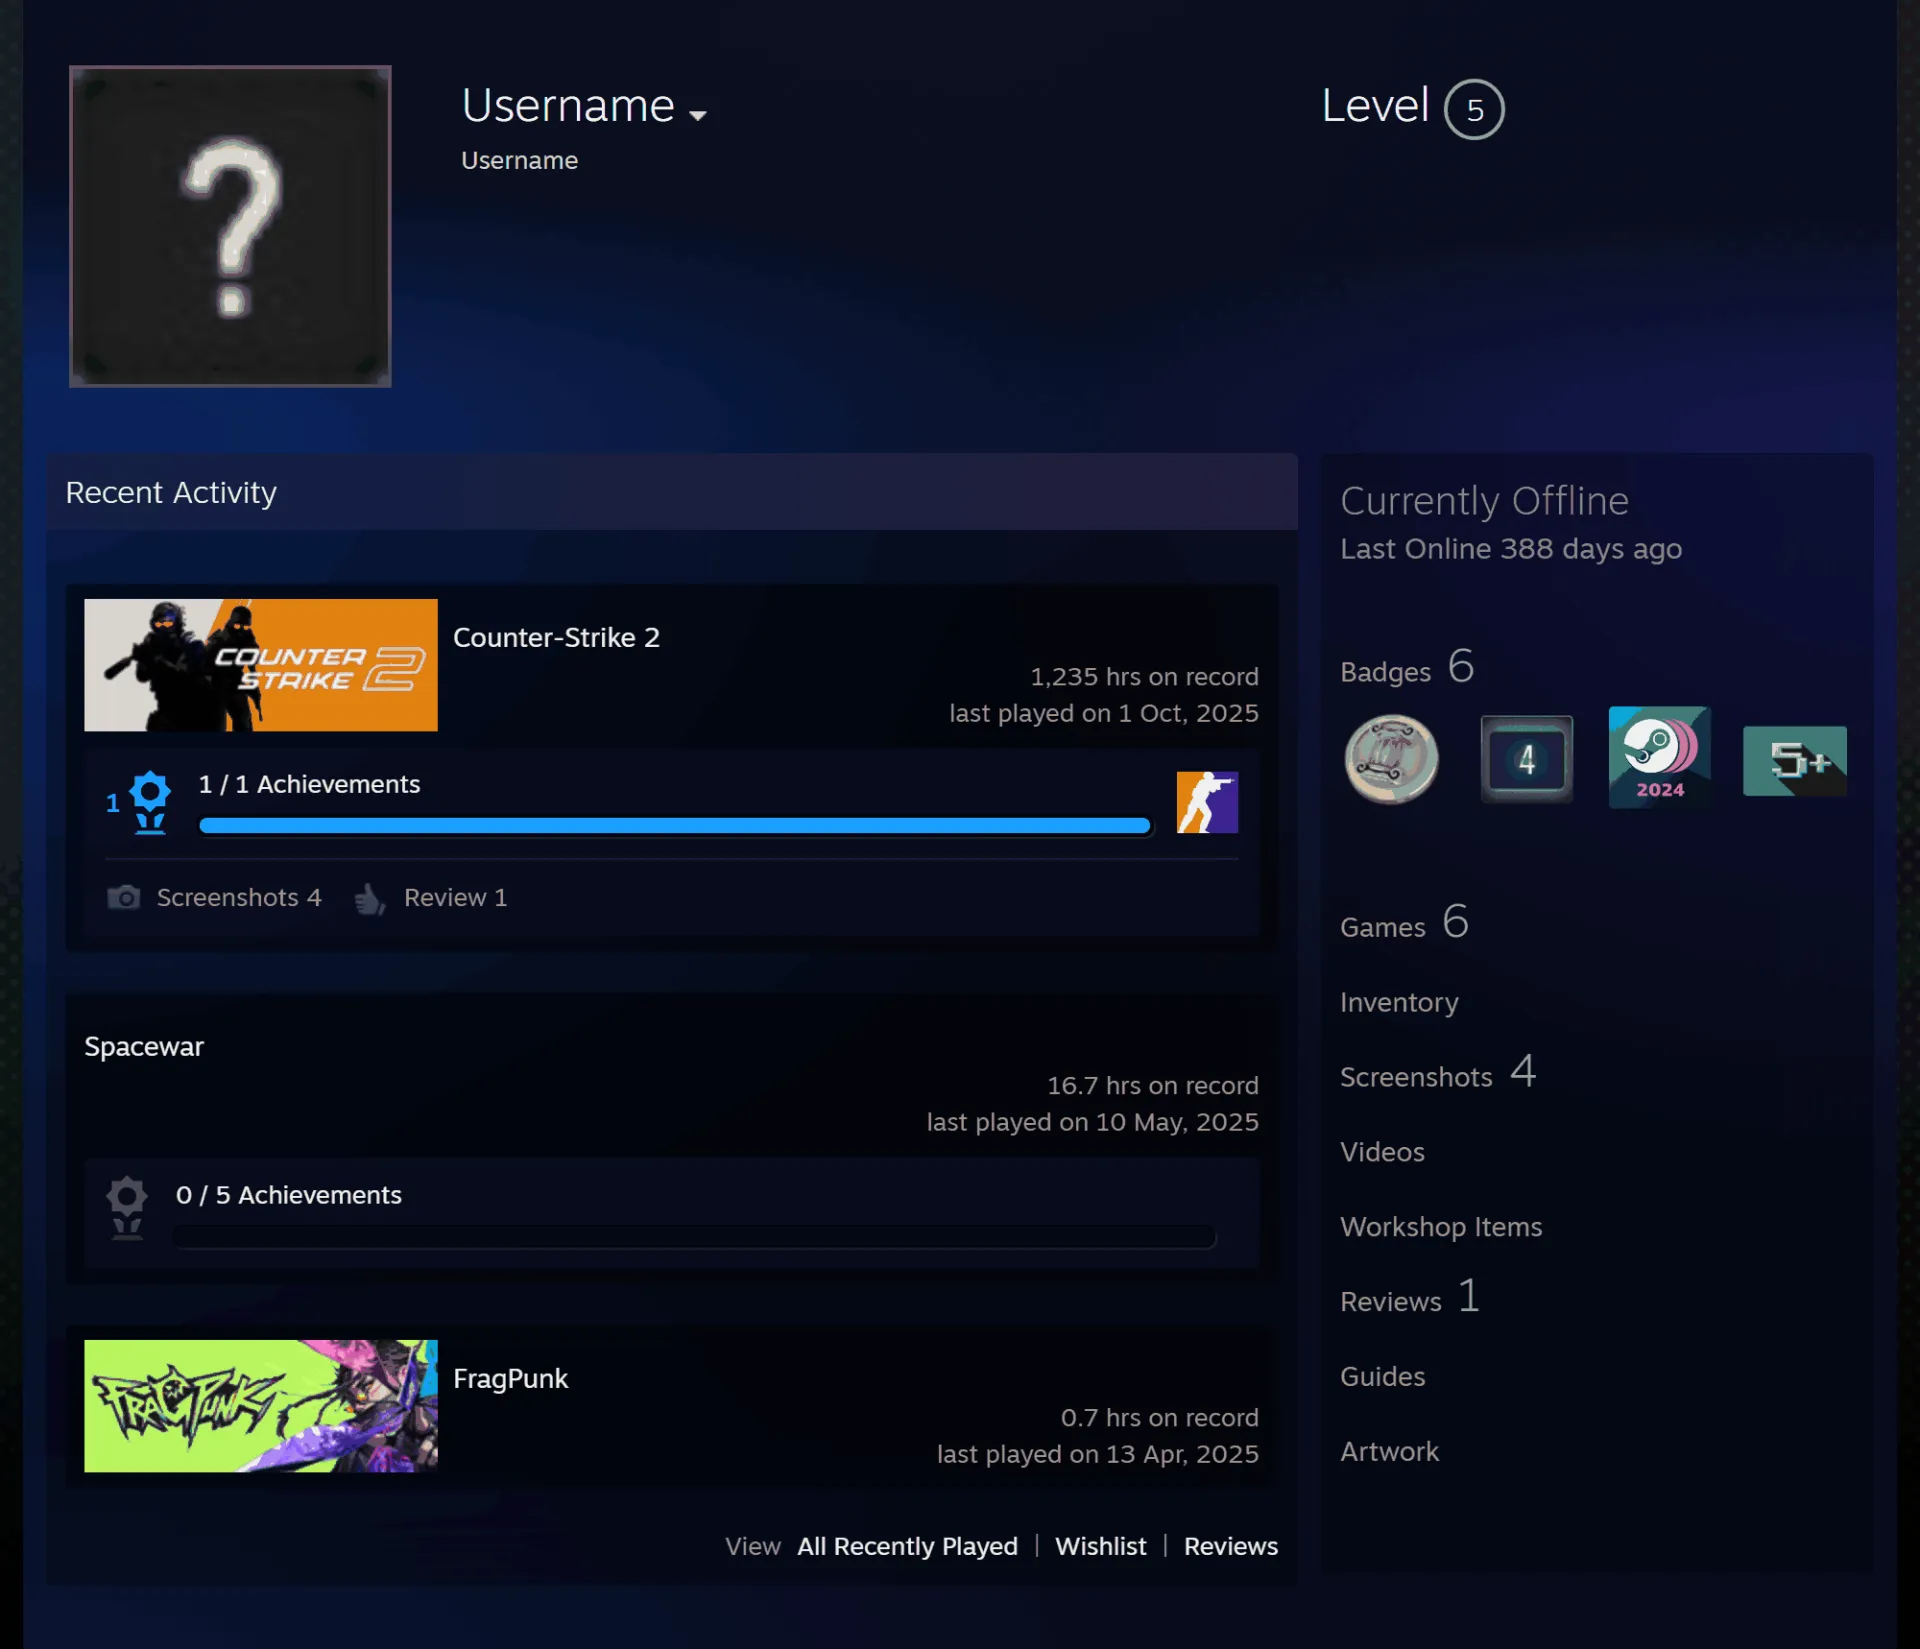Open the Reviews link beside Wishlist
The height and width of the screenshot is (1649, 1920).
1230,1546
